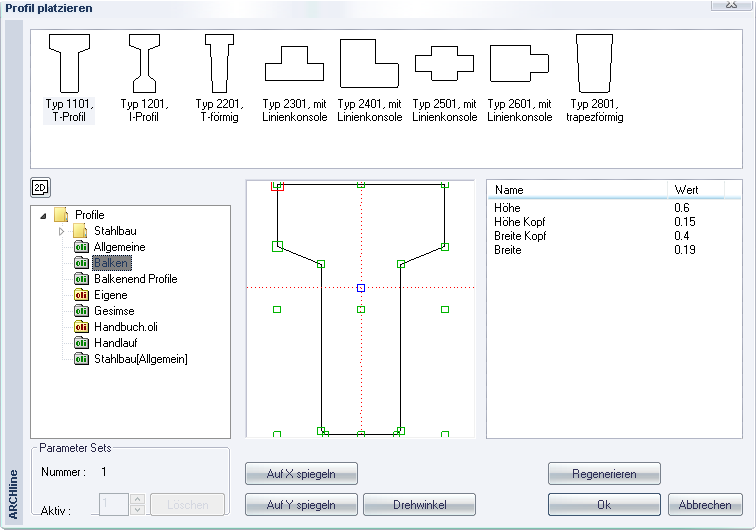Open the Allgemeine library in tree

coord(120,247)
